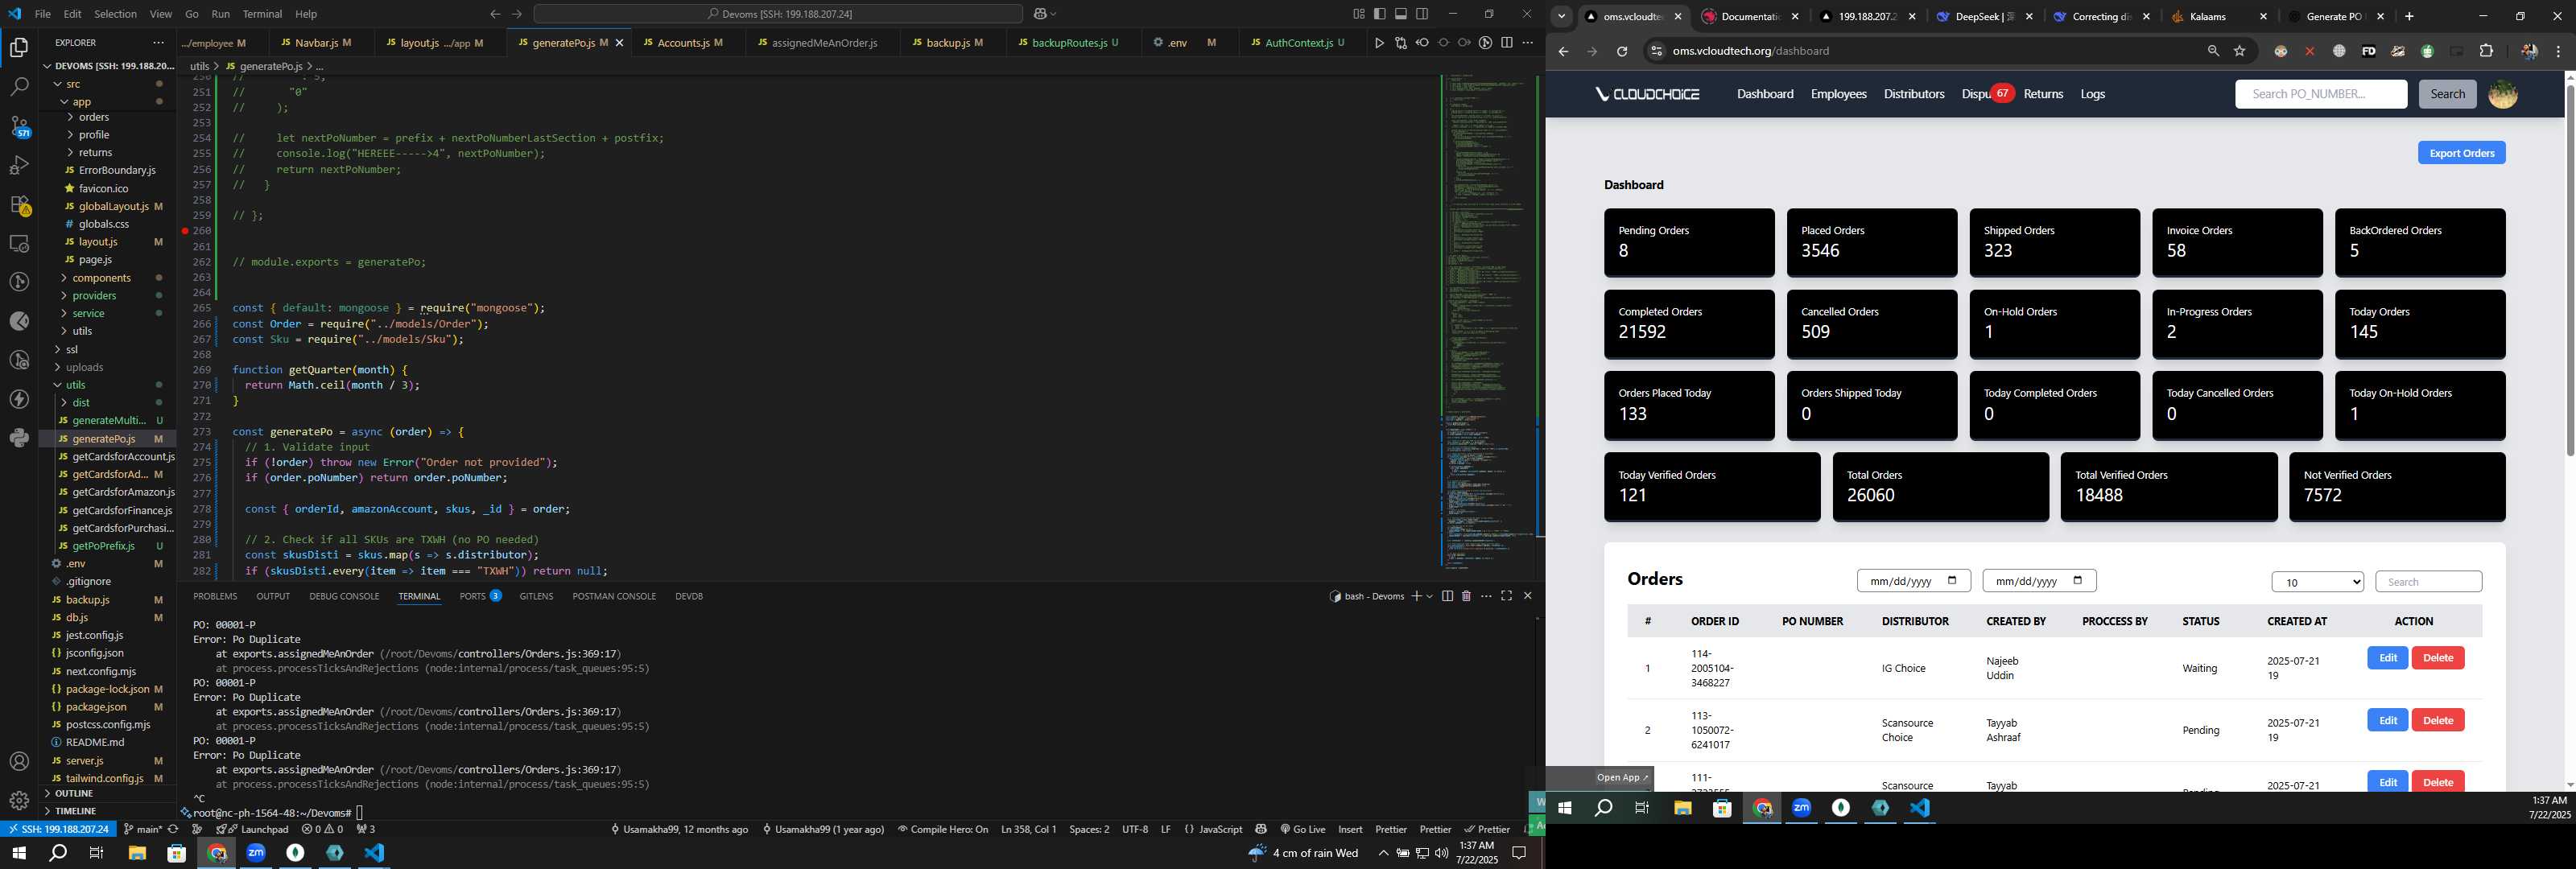This screenshot has height=869, width=2576.
Task: Open the Manage gear in VS Code
Action: click(19, 800)
